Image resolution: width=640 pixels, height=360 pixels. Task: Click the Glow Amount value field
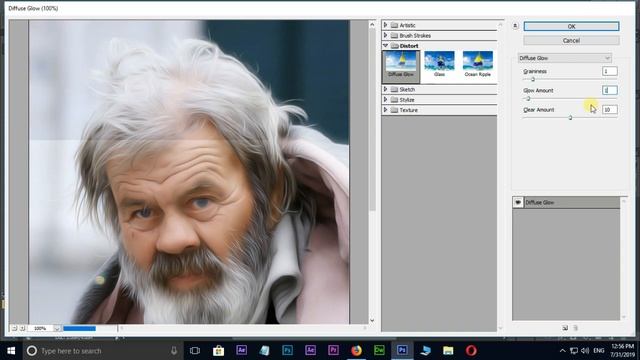(x=609, y=90)
